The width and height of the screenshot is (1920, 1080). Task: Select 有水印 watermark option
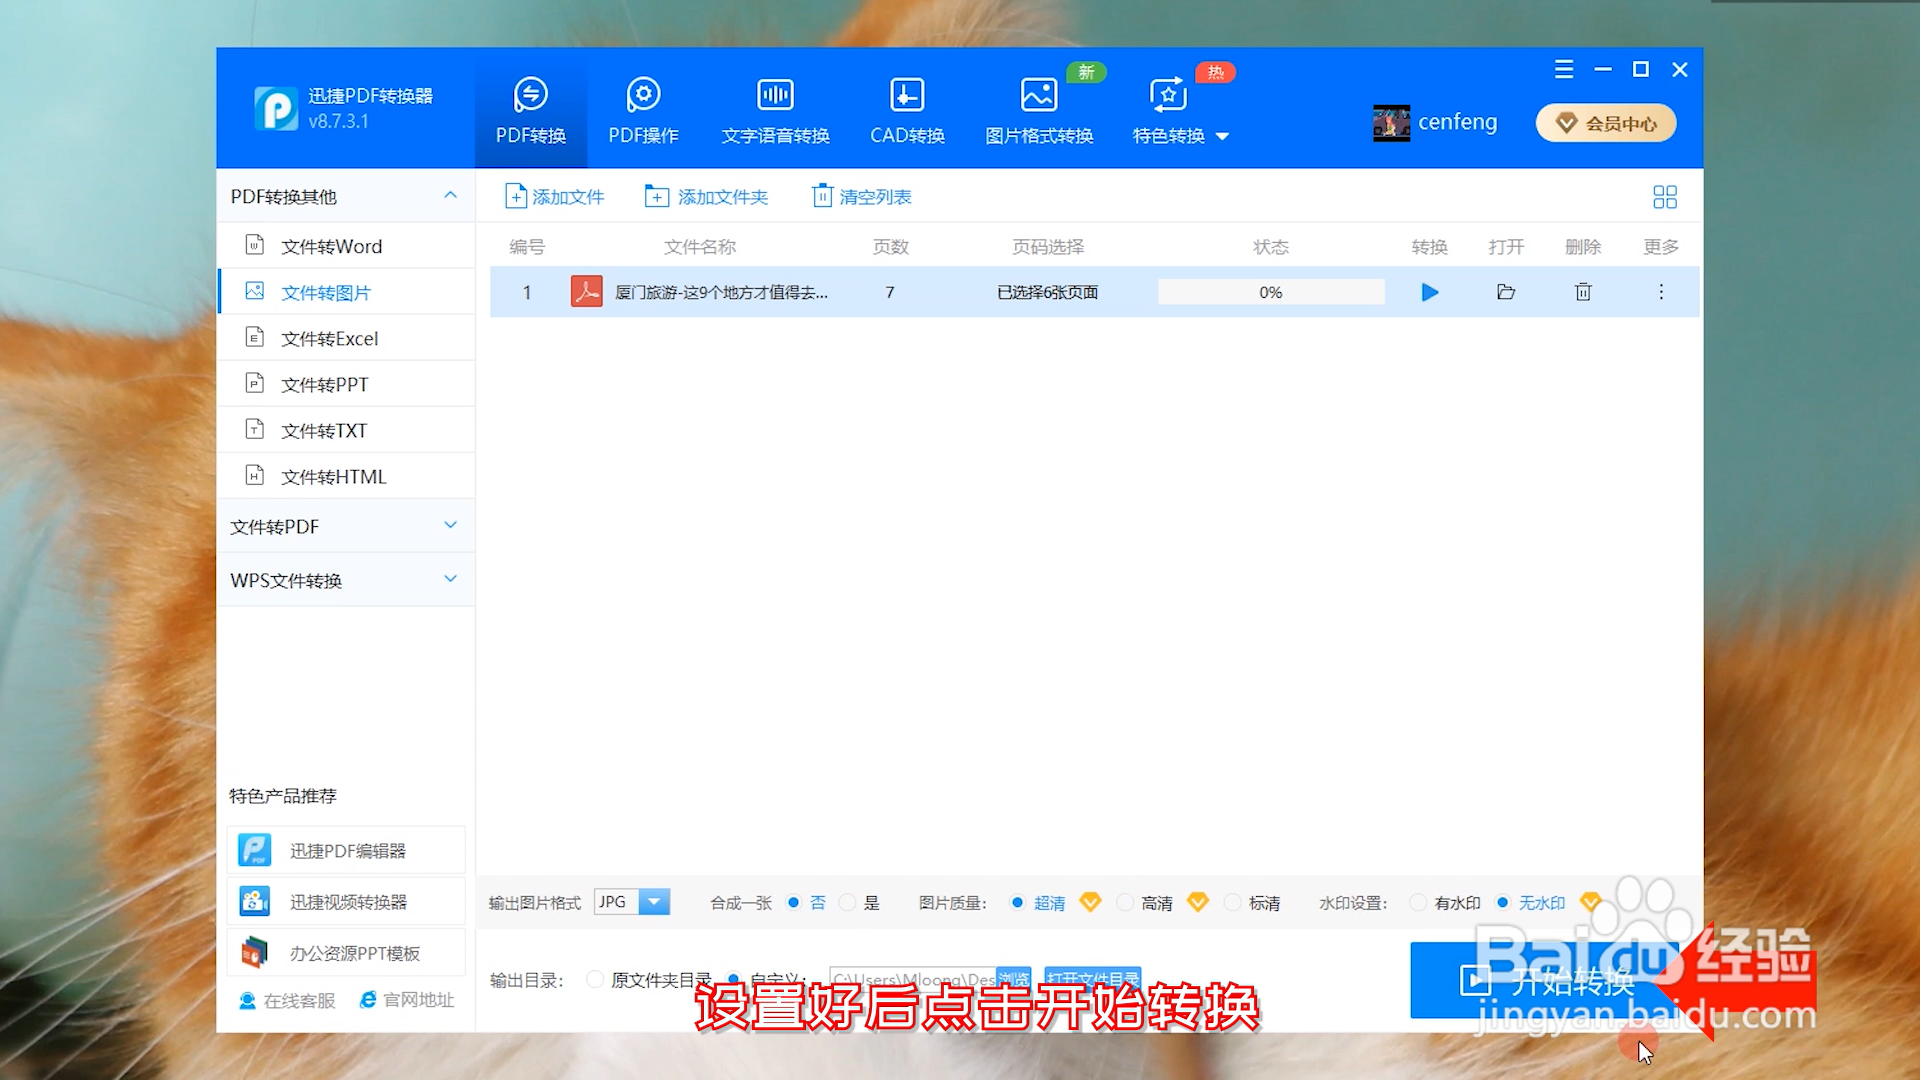pyautogui.click(x=1418, y=903)
